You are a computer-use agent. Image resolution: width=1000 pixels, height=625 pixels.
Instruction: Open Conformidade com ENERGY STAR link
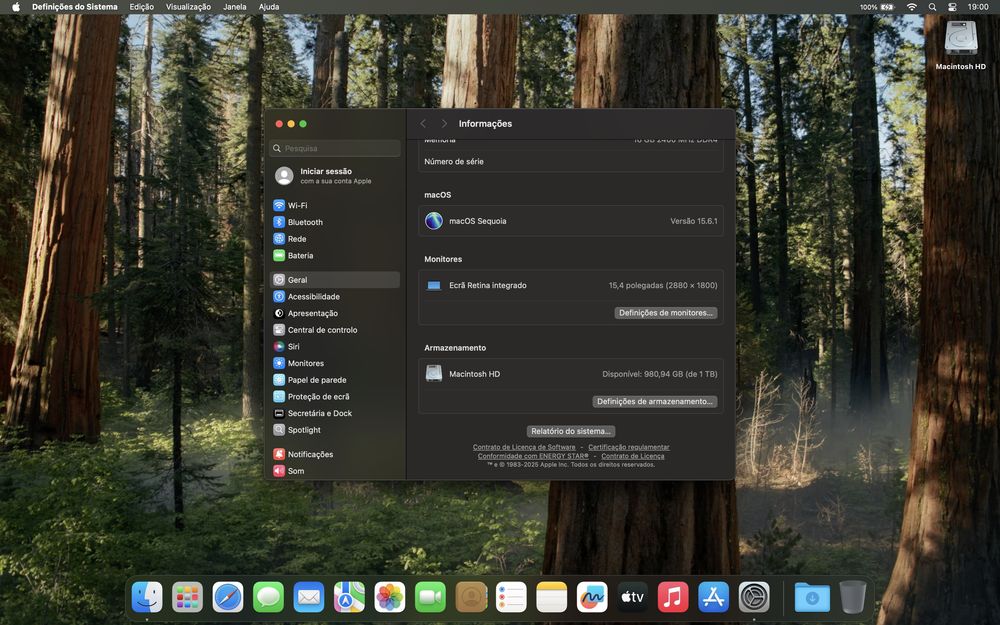533,456
